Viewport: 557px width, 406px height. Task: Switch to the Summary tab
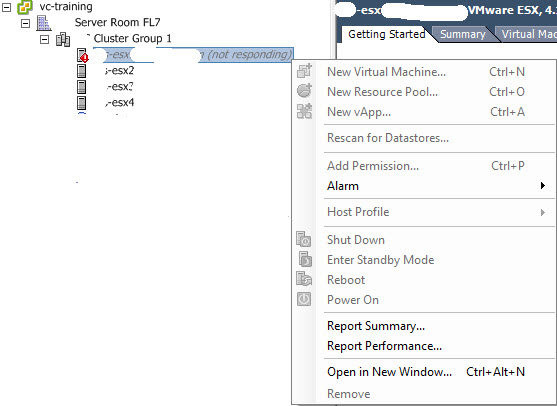point(463,34)
